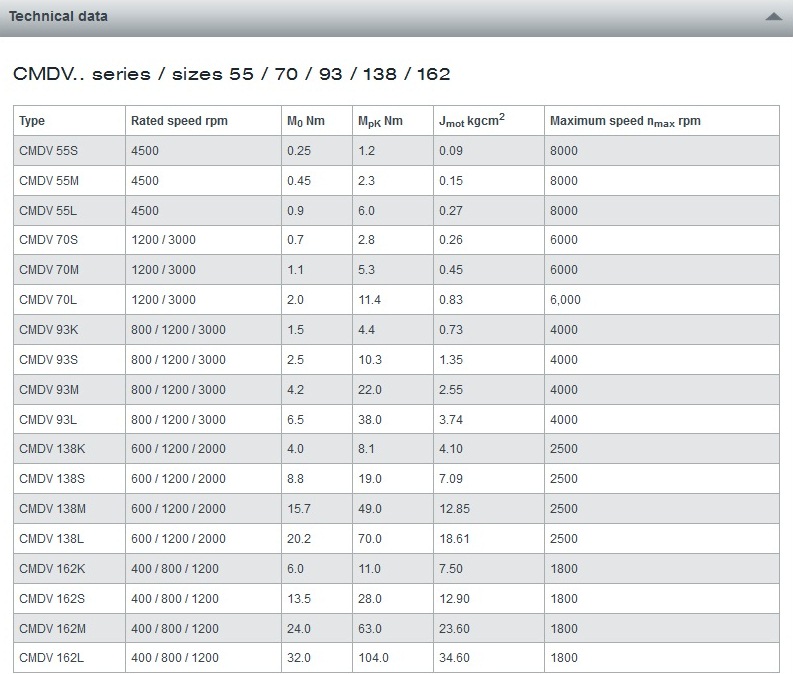The width and height of the screenshot is (793, 674).
Task: Click the 34.60 Jmot value for CMDV 162L
Action: [x=454, y=657]
